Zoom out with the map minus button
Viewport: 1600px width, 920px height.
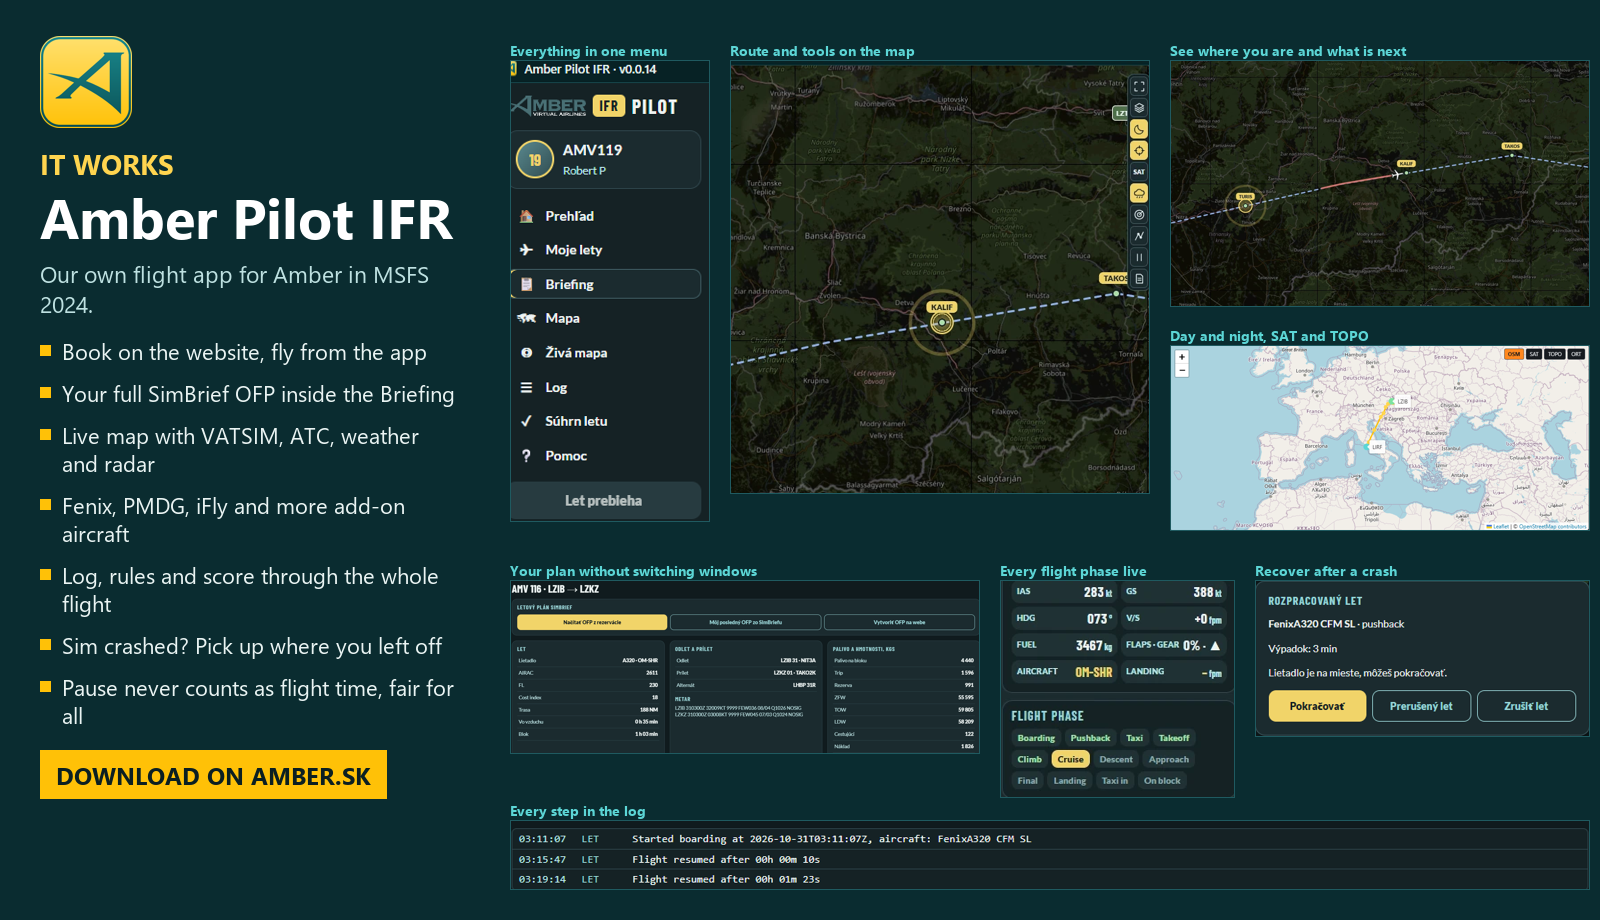pos(1182,370)
